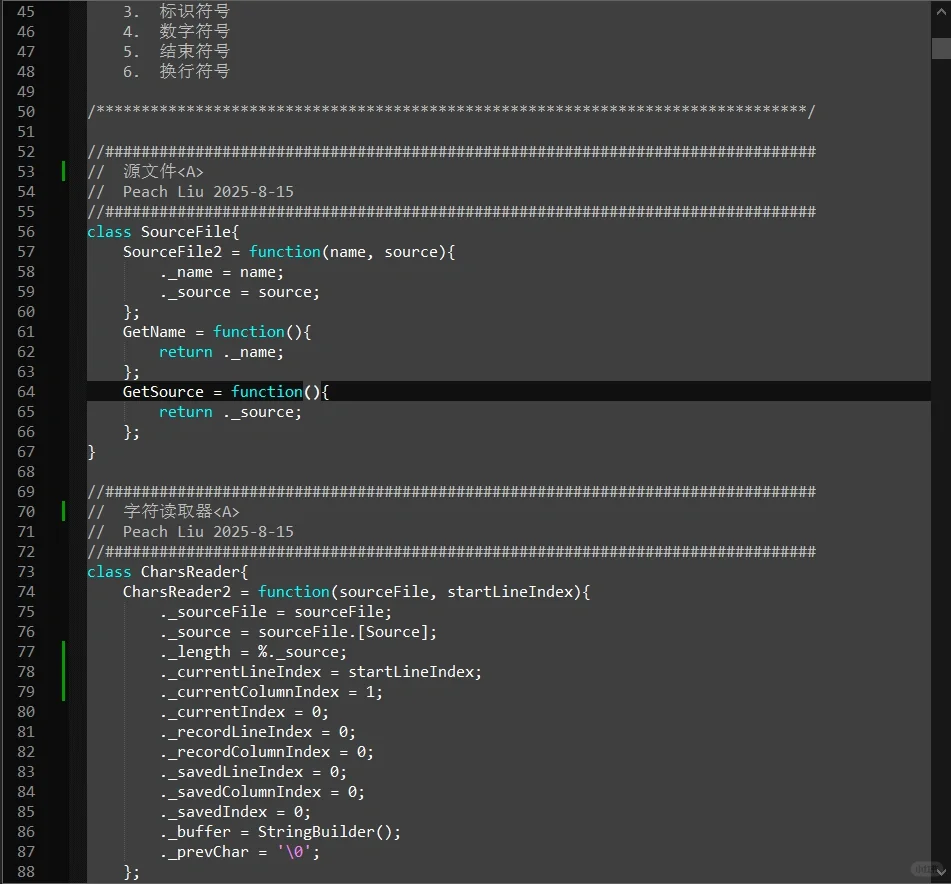
Task: Click '._length = %._source;' statement
Action: coord(253,652)
